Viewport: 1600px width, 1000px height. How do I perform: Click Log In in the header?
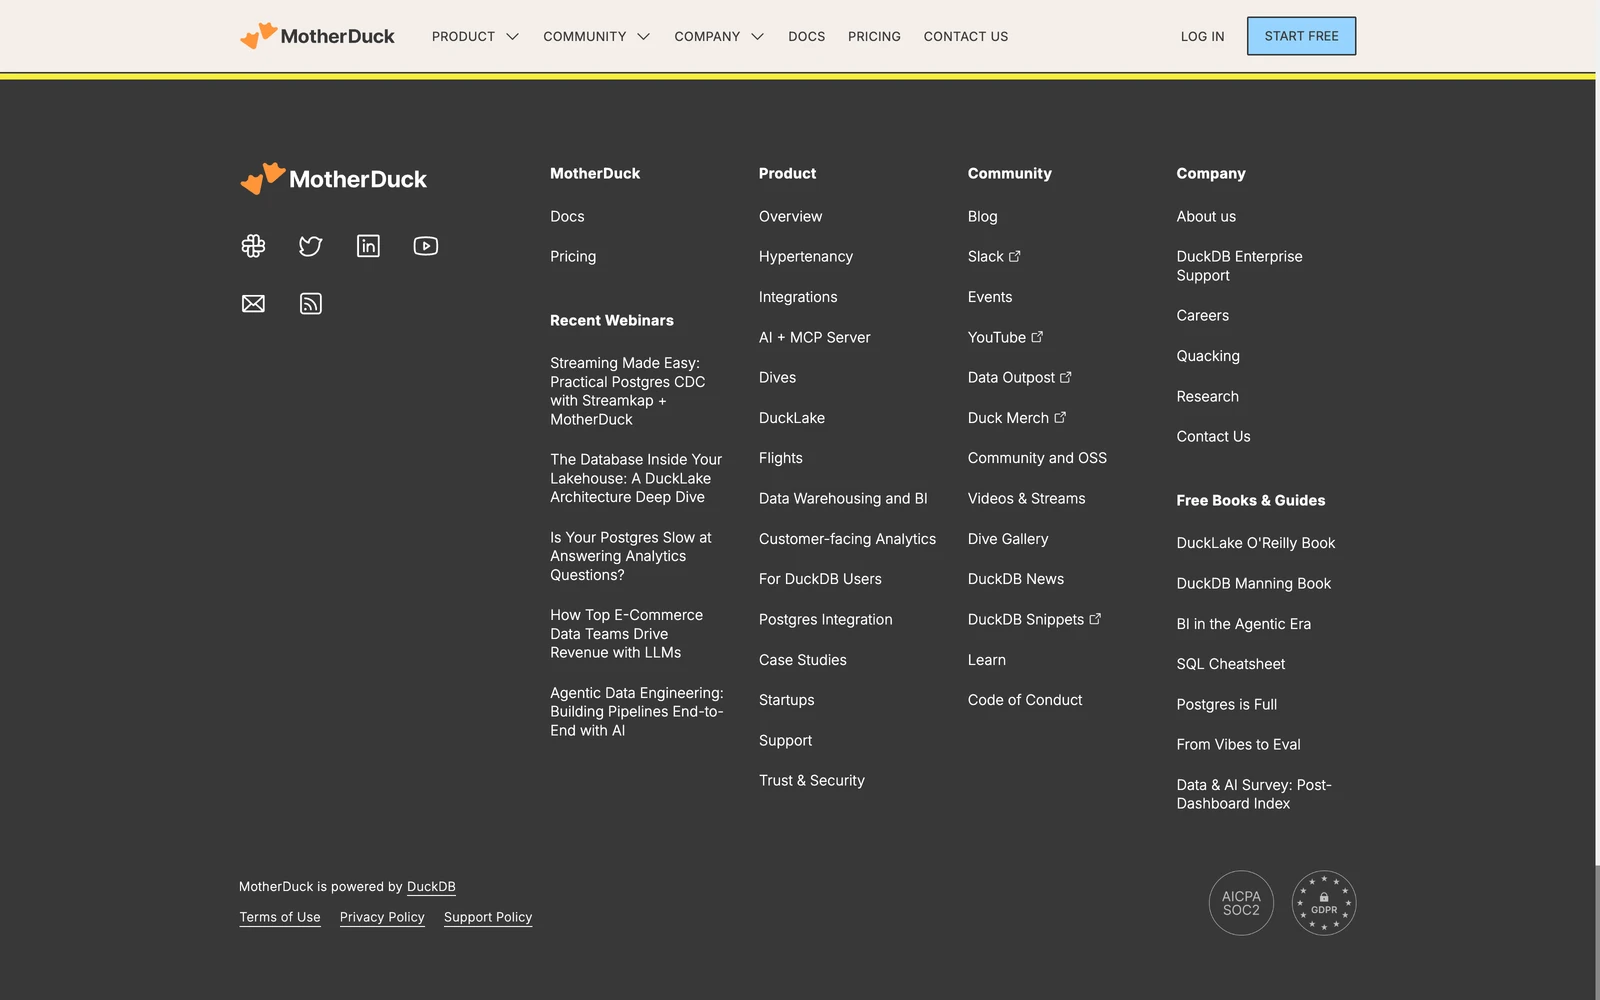pyautogui.click(x=1202, y=37)
